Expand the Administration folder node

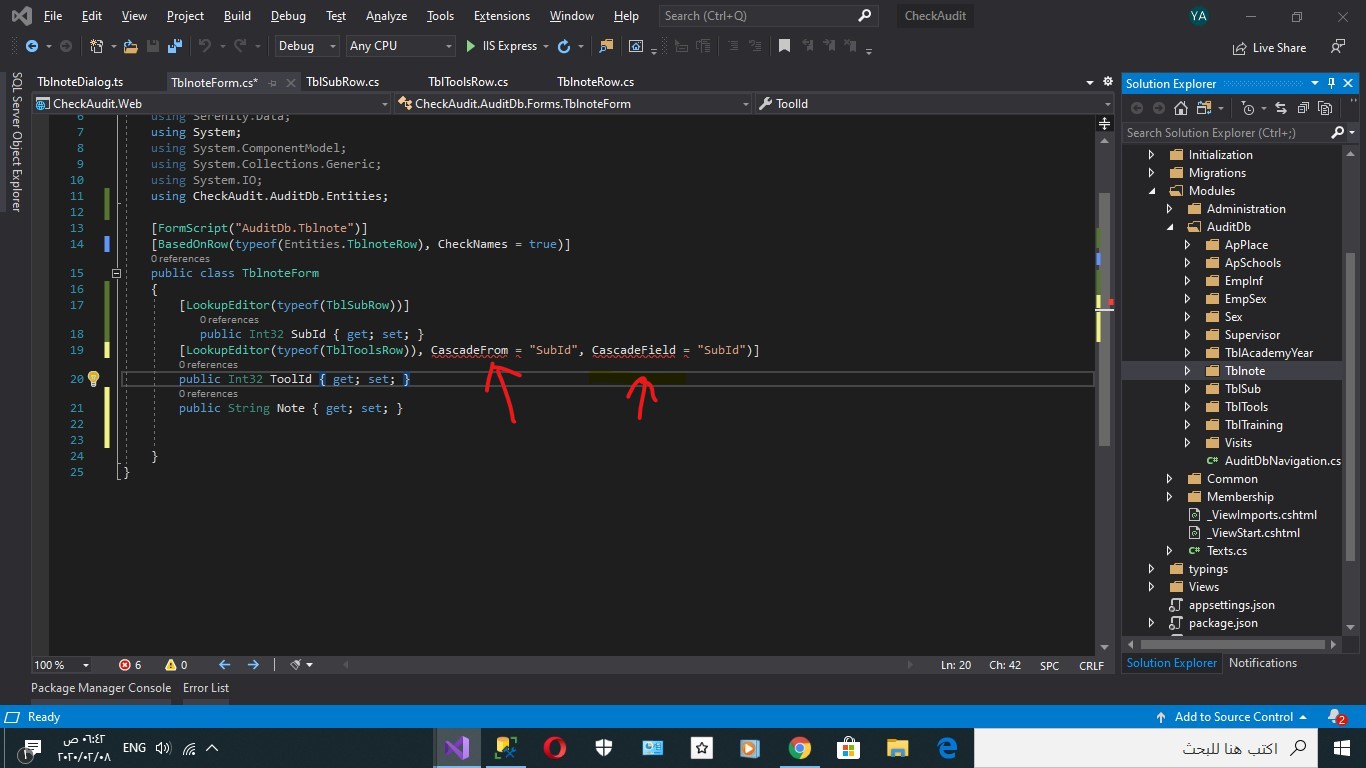(x=1168, y=208)
